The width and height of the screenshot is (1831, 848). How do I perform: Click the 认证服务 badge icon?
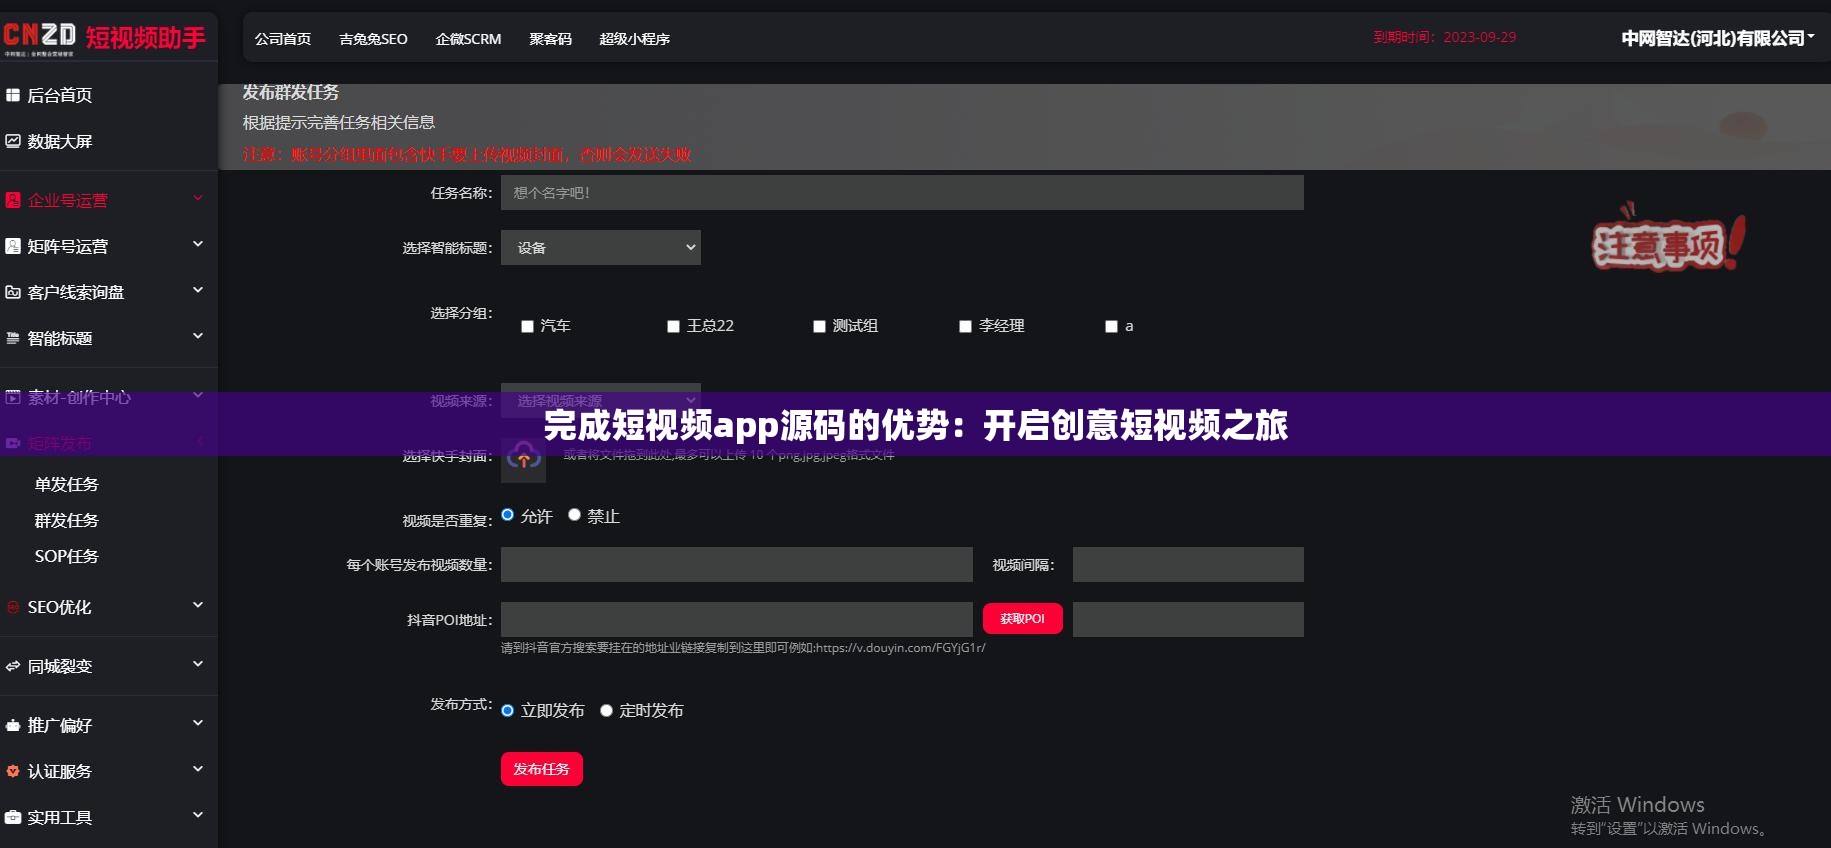coord(13,771)
